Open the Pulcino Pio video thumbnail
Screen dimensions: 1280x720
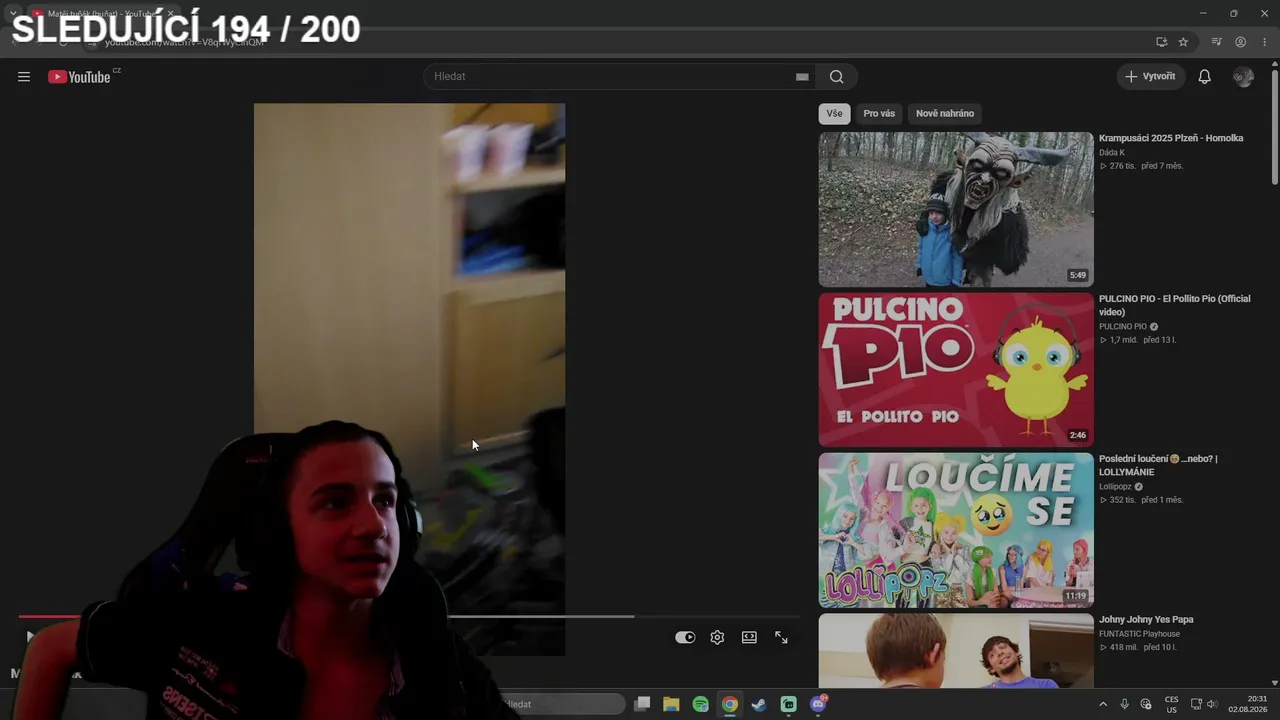[x=956, y=370]
